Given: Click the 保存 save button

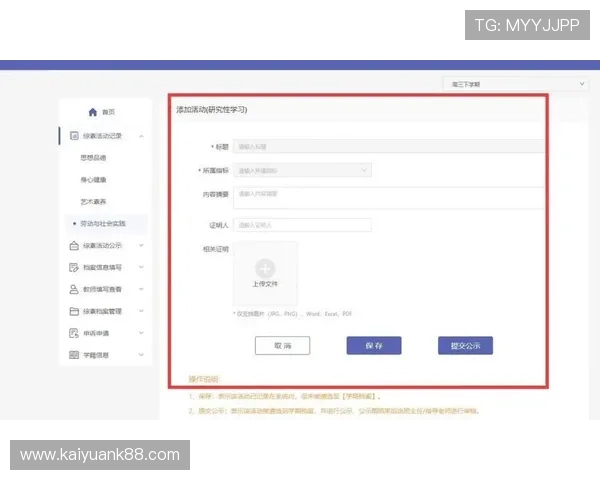Looking at the screenshot, I should [374, 346].
